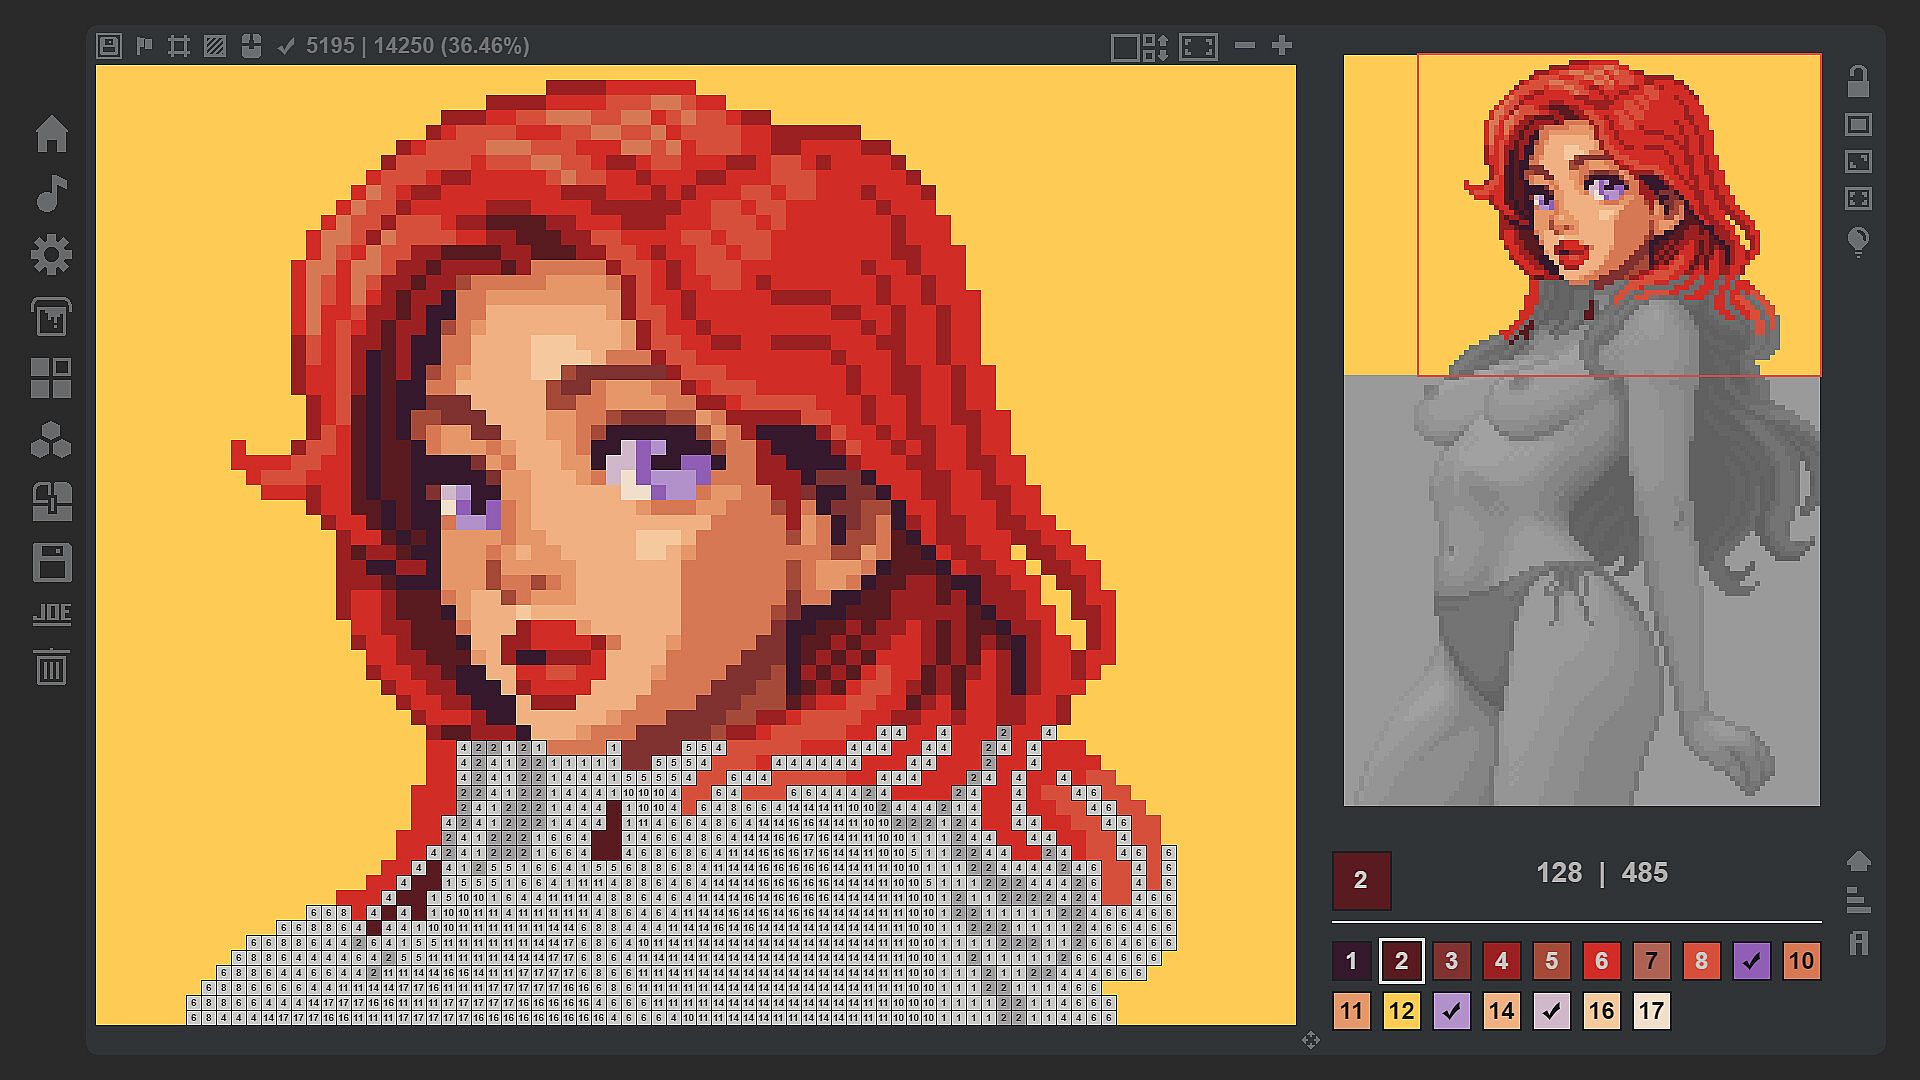
Task: Zoom in with the plus button
Action: pos(1281,46)
